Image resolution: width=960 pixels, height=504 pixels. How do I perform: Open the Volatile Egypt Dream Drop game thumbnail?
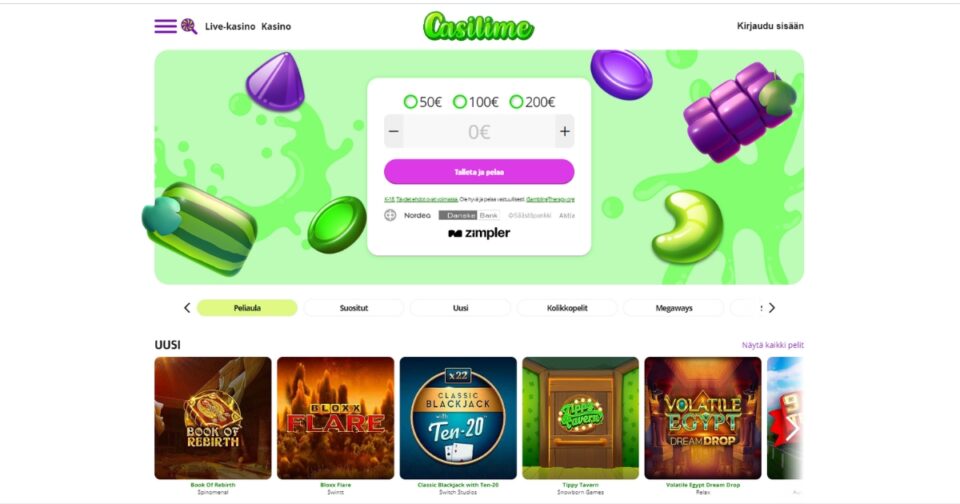(703, 418)
